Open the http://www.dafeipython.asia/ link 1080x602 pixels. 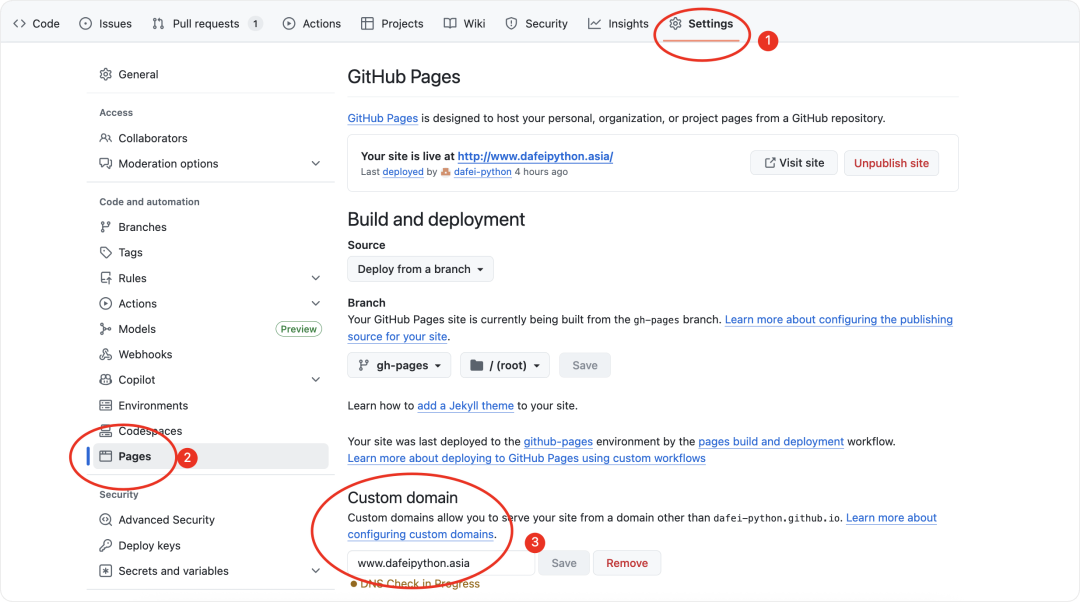pos(535,156)
